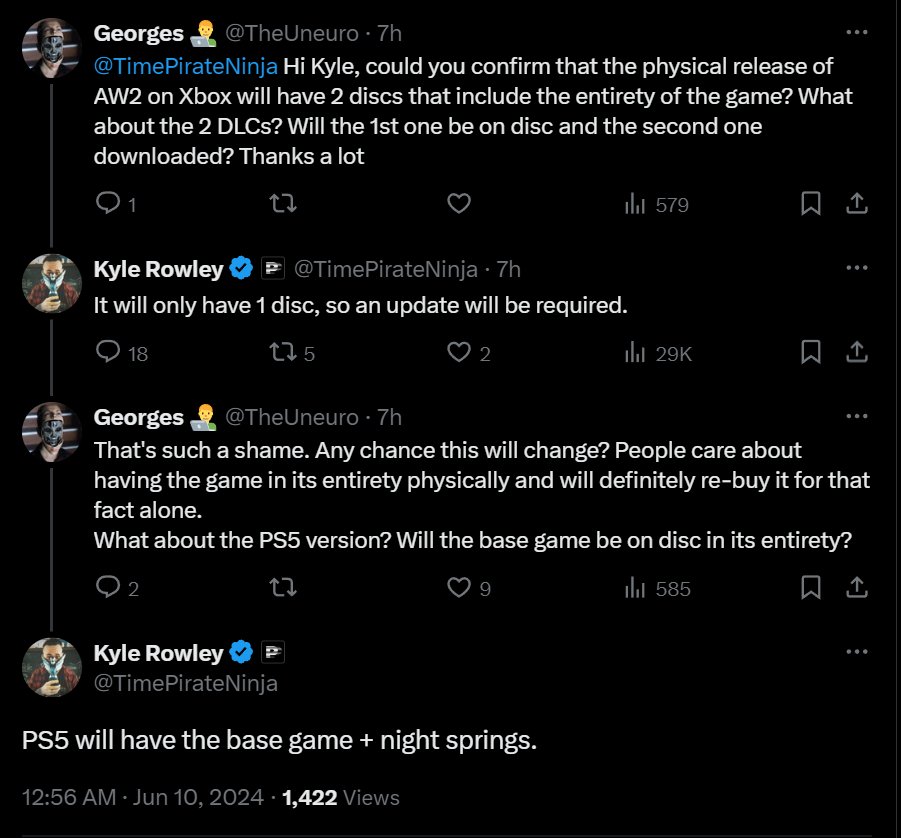Share Kyle Rowley's 1 disc reply
901x838 pixels.
pos(856,352)
